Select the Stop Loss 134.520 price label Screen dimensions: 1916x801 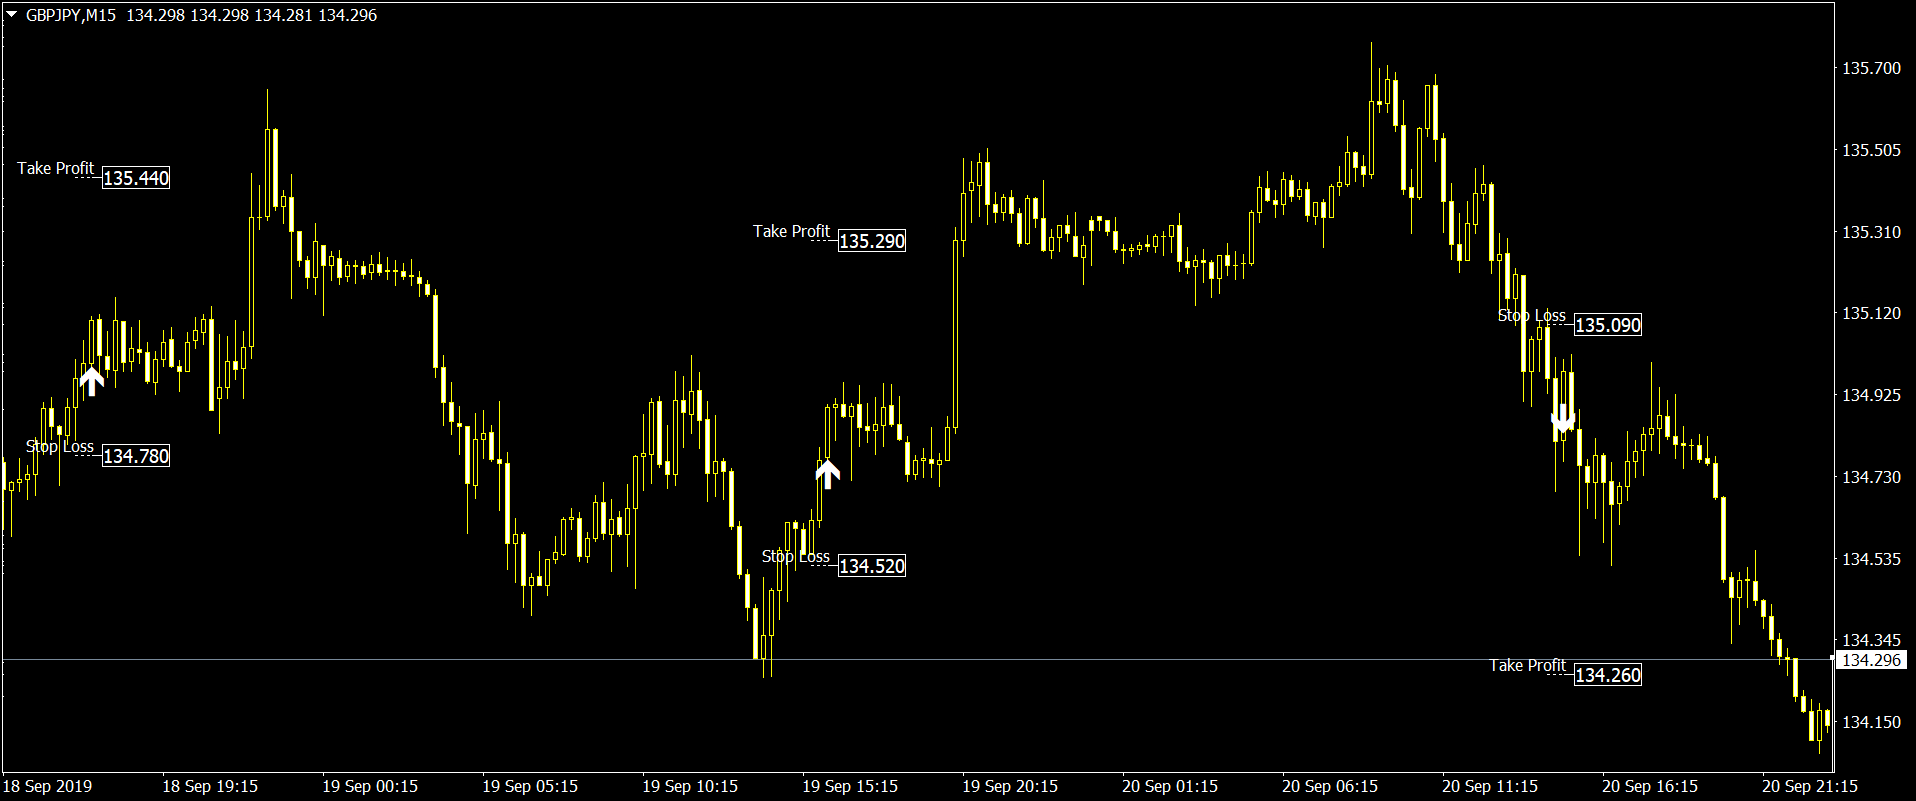[x=872, y=566]
